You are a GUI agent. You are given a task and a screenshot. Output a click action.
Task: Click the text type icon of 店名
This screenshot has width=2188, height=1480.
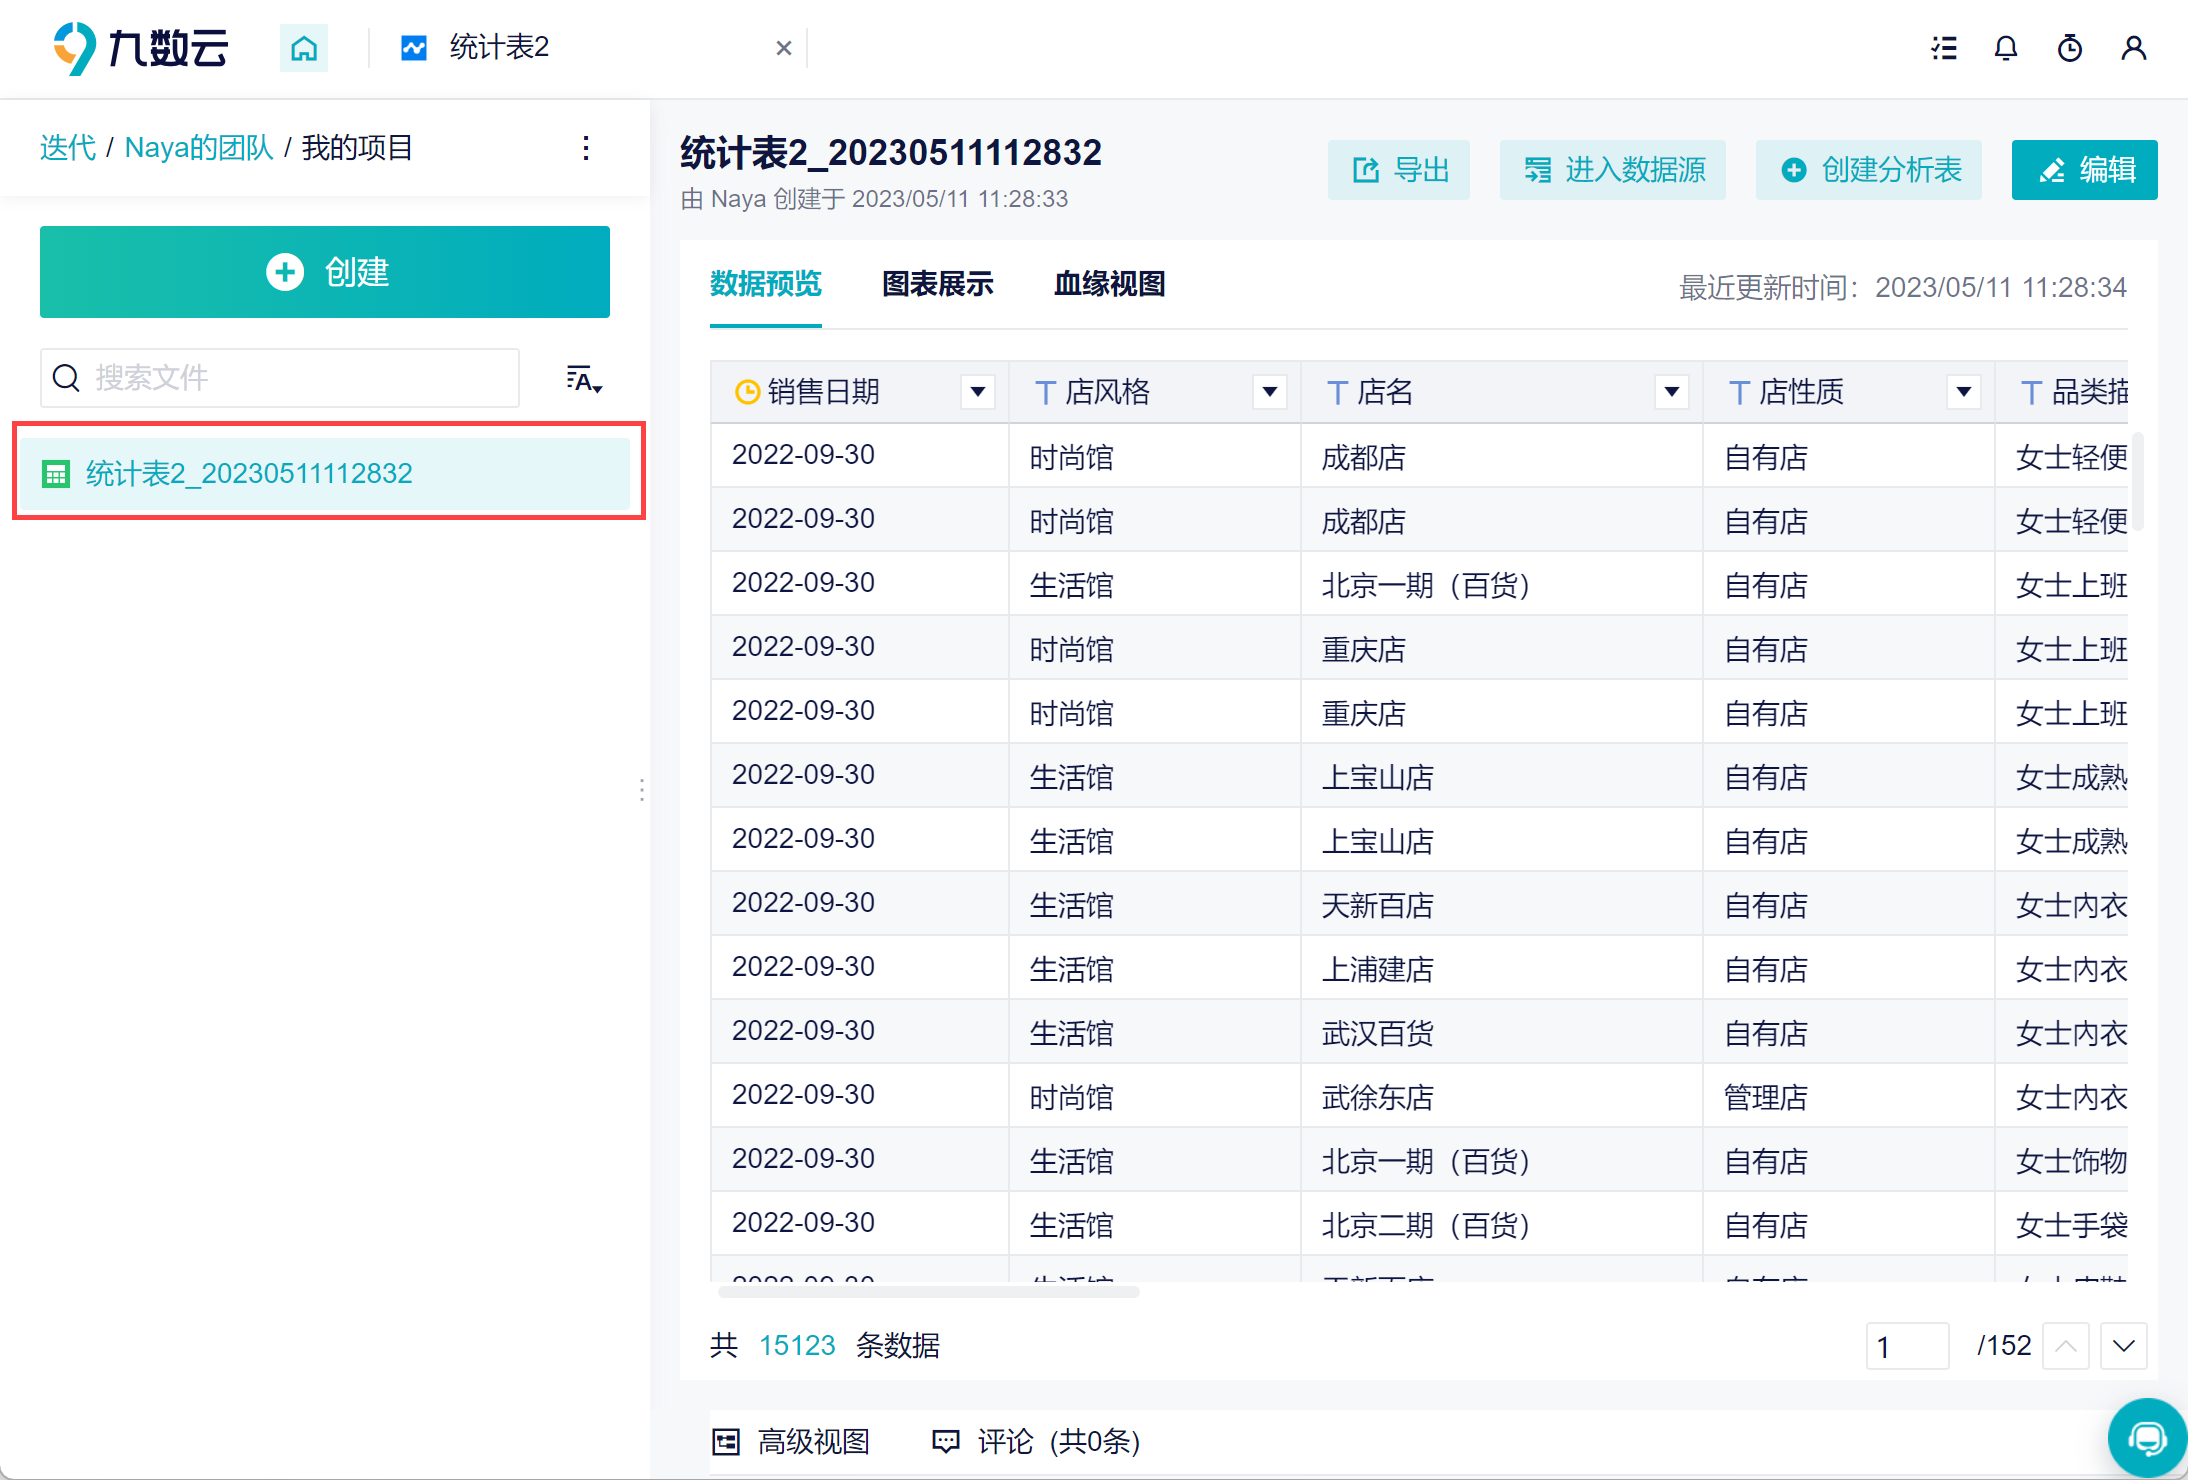(1337, 393)
